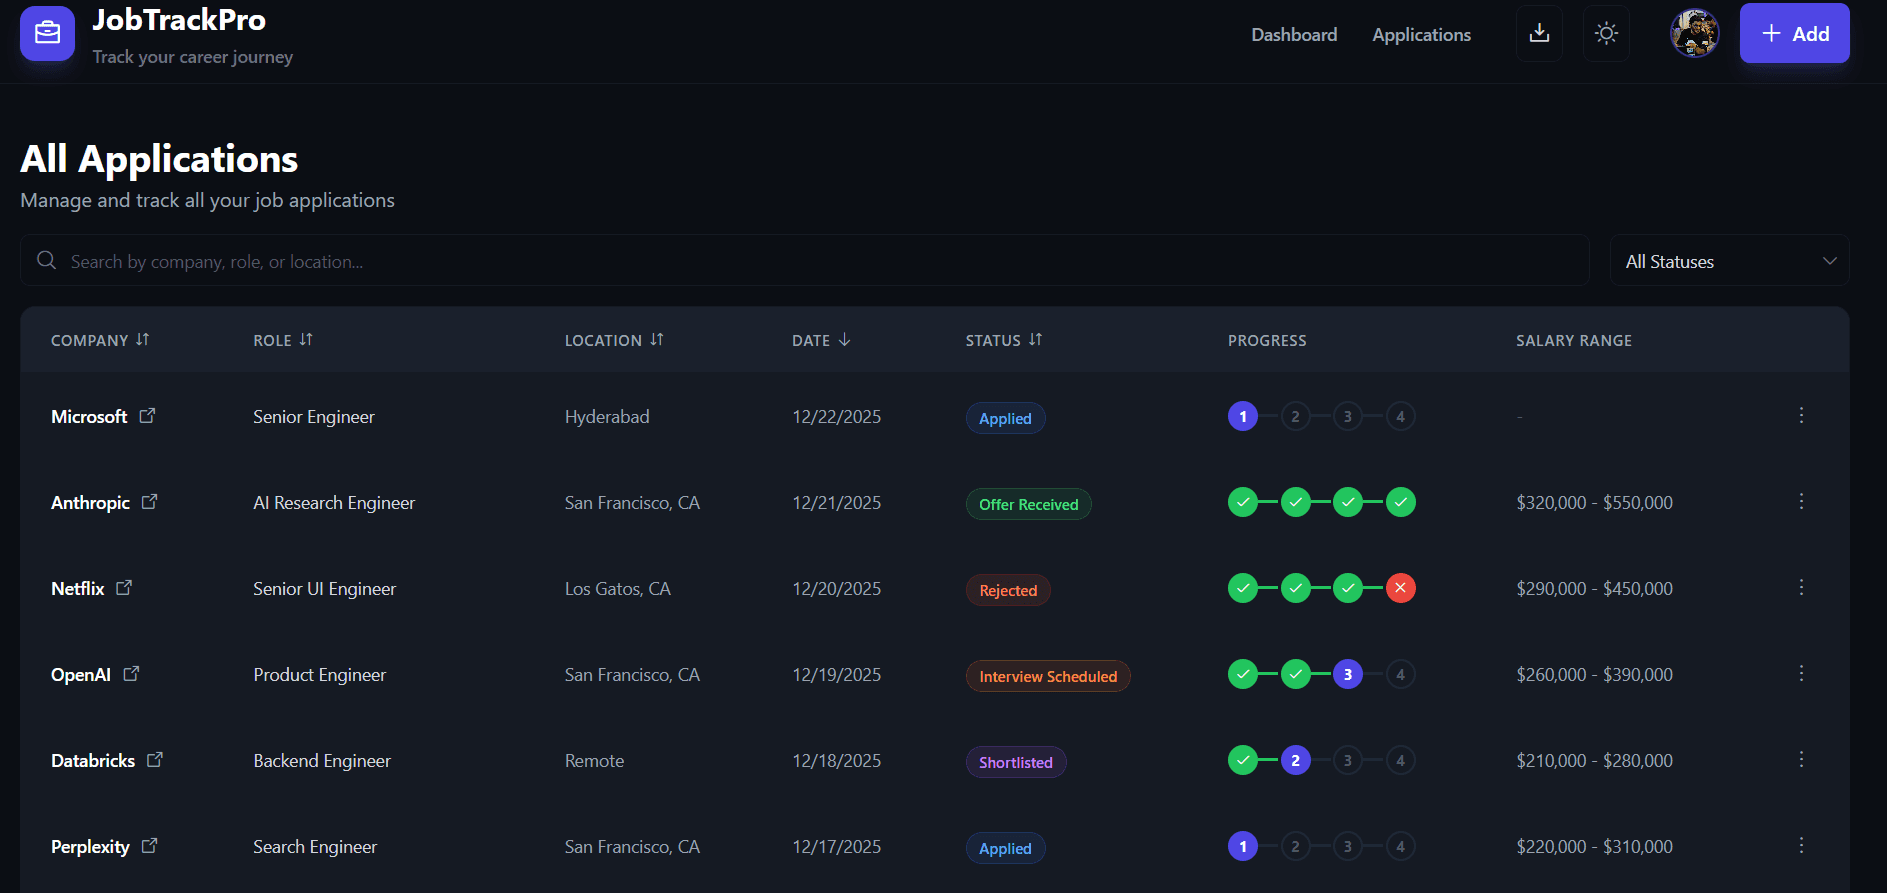Click the Anthropic company name

90,502
